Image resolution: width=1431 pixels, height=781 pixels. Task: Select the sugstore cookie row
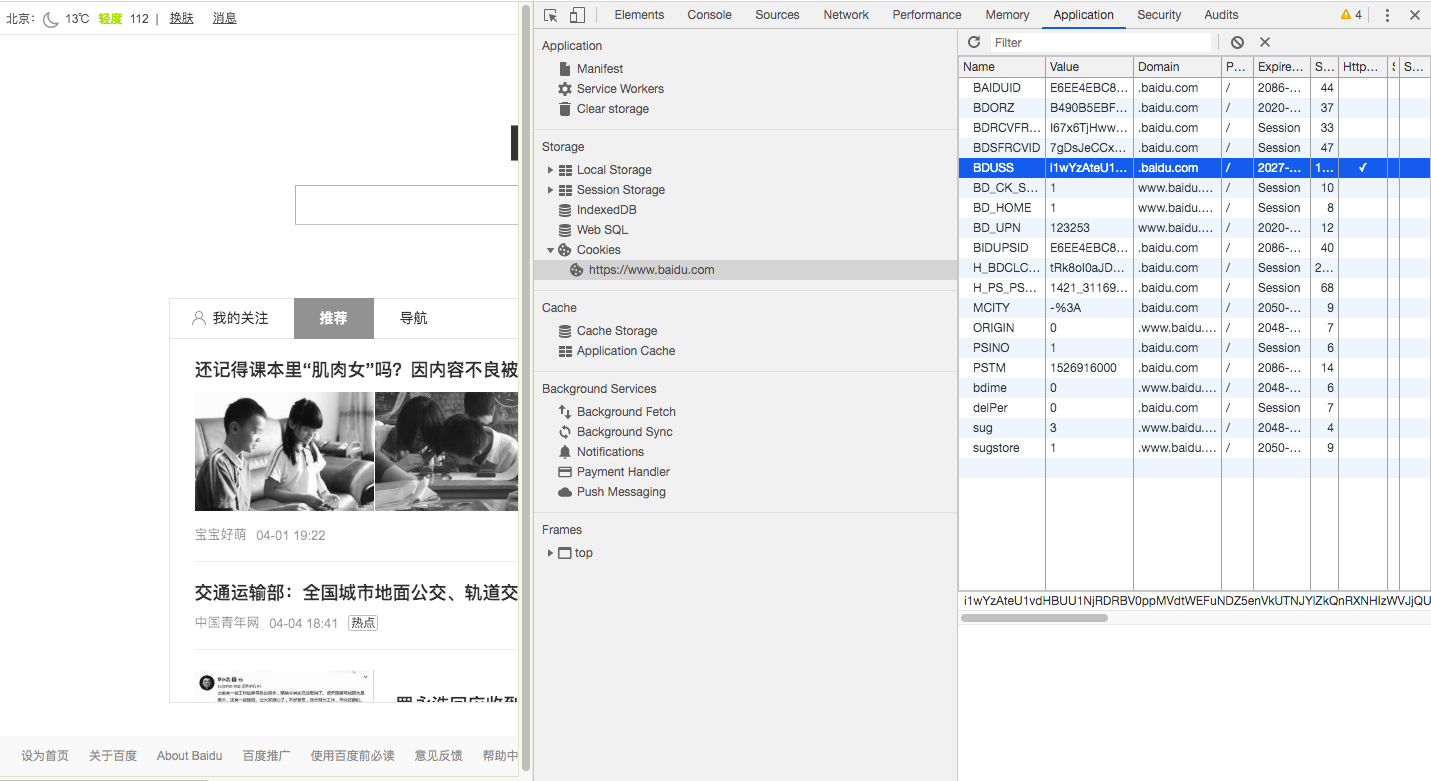tap(1194, 448)
